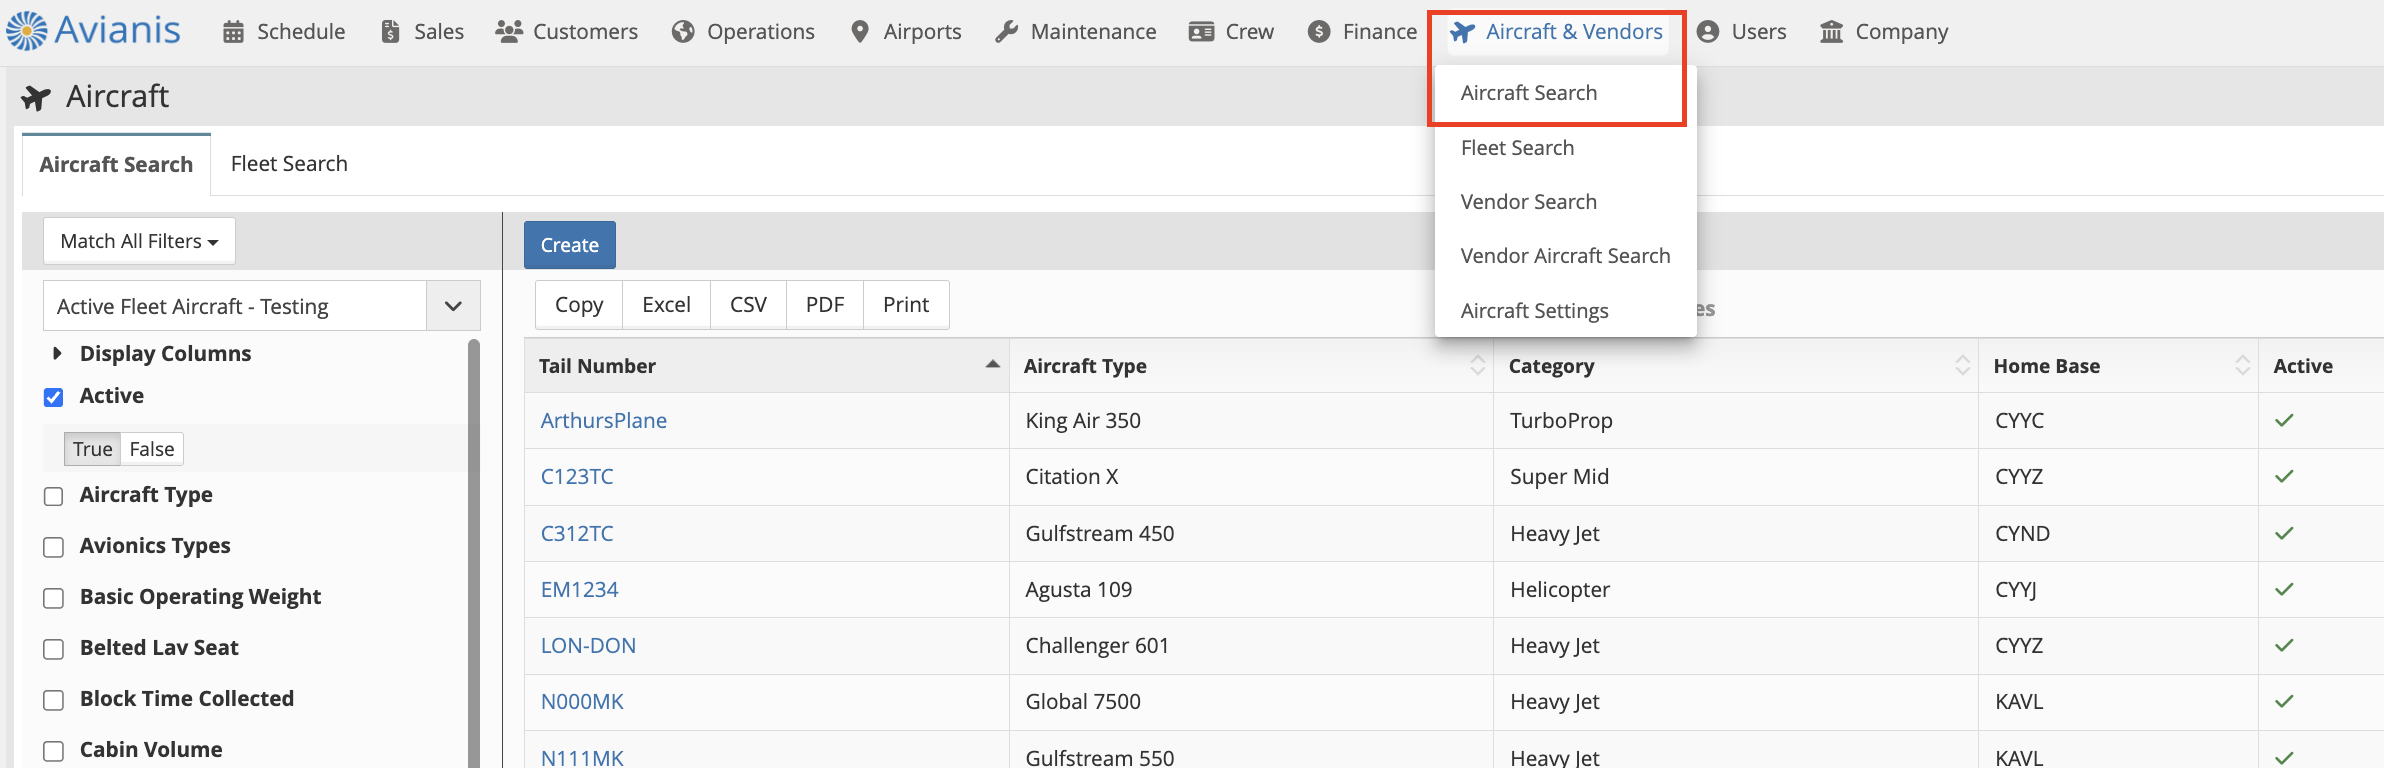This screenshot has height=768, width=2384.
Task: Enable the Belted Lav Seat filter checkbox
Action: [x=54, y=649]
